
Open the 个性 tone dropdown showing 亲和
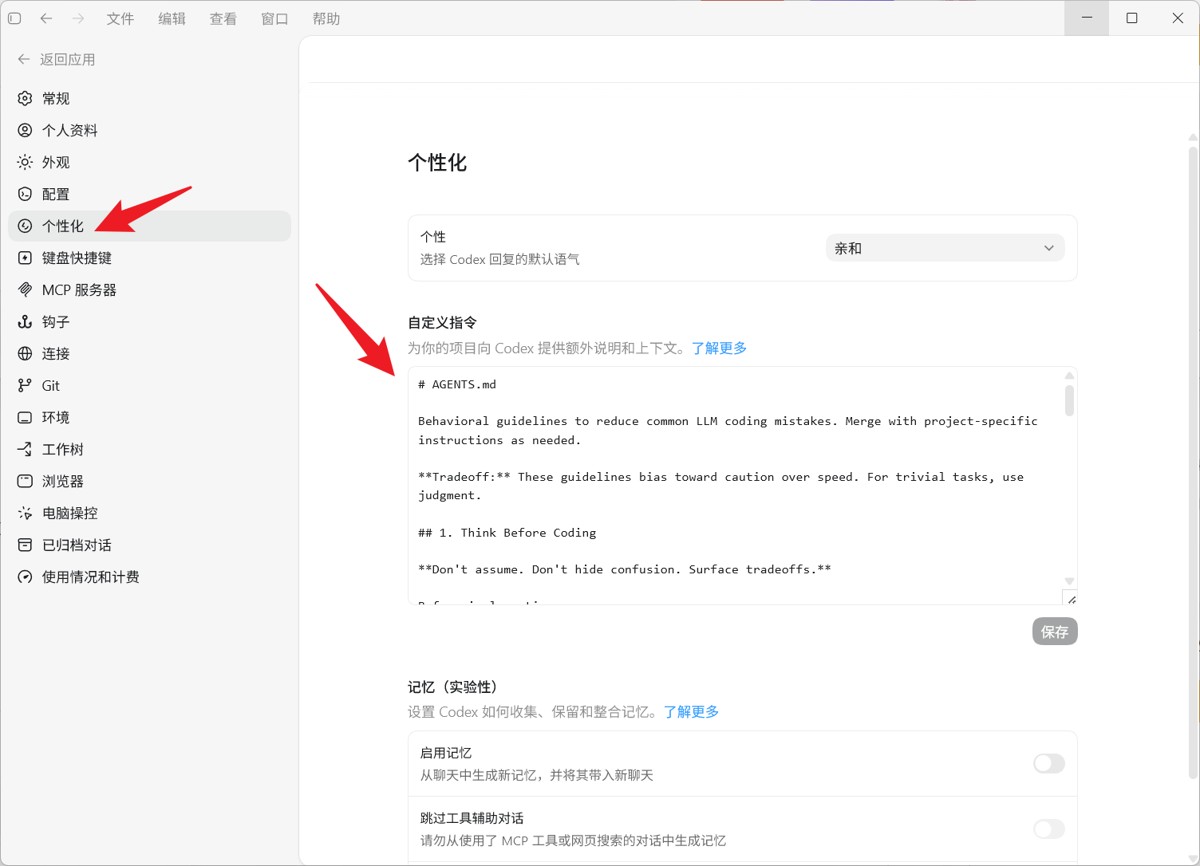pos(945,248)
